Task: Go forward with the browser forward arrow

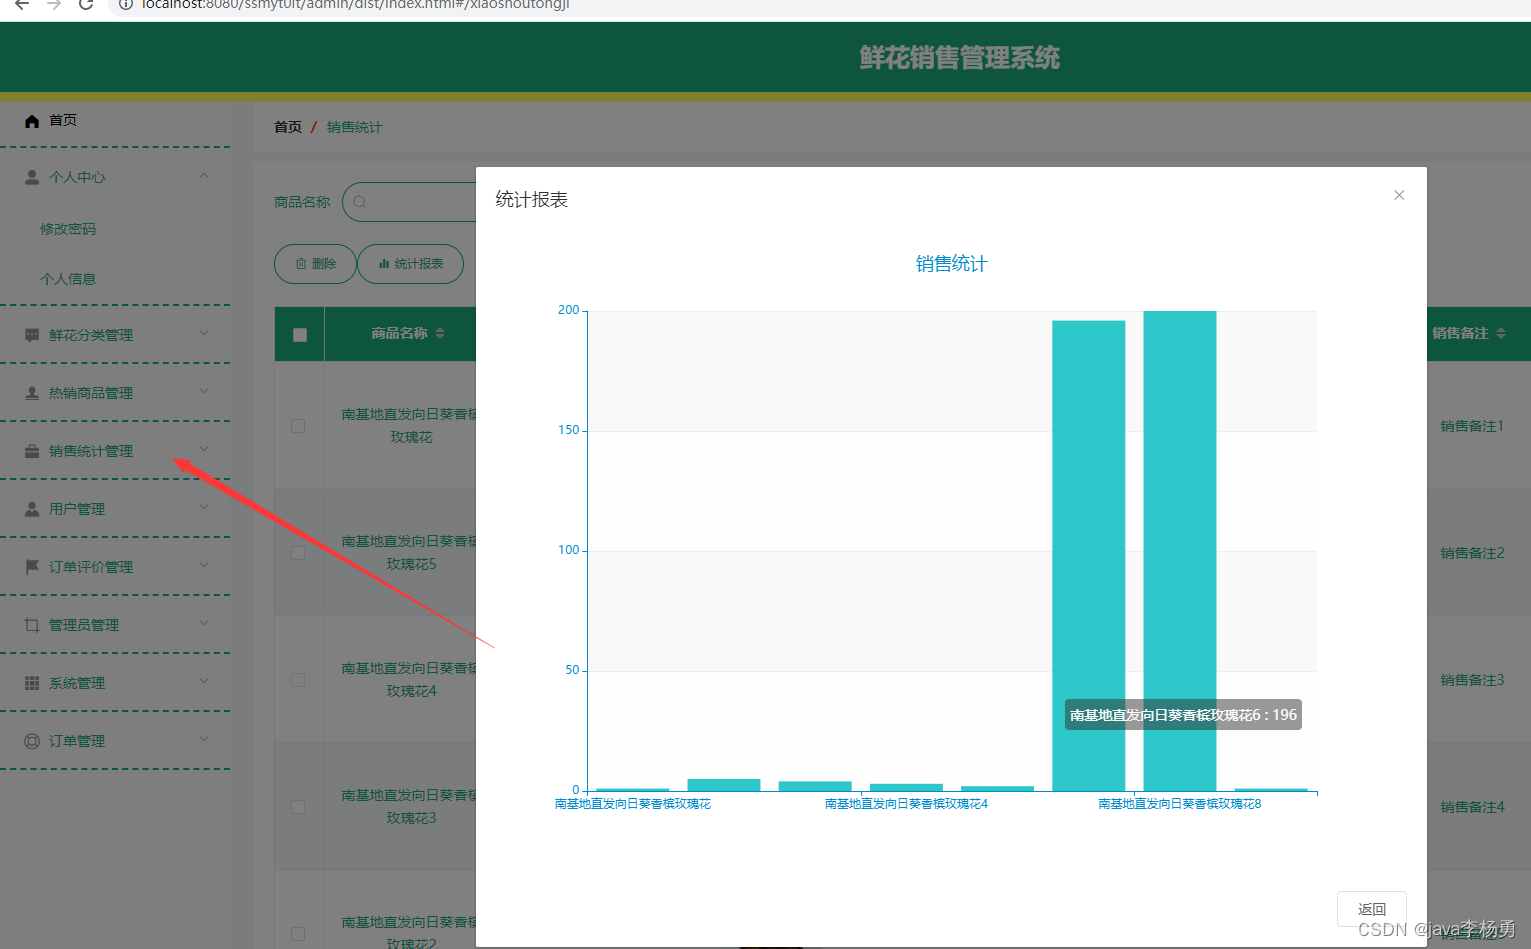Action: tap(54, 4)
